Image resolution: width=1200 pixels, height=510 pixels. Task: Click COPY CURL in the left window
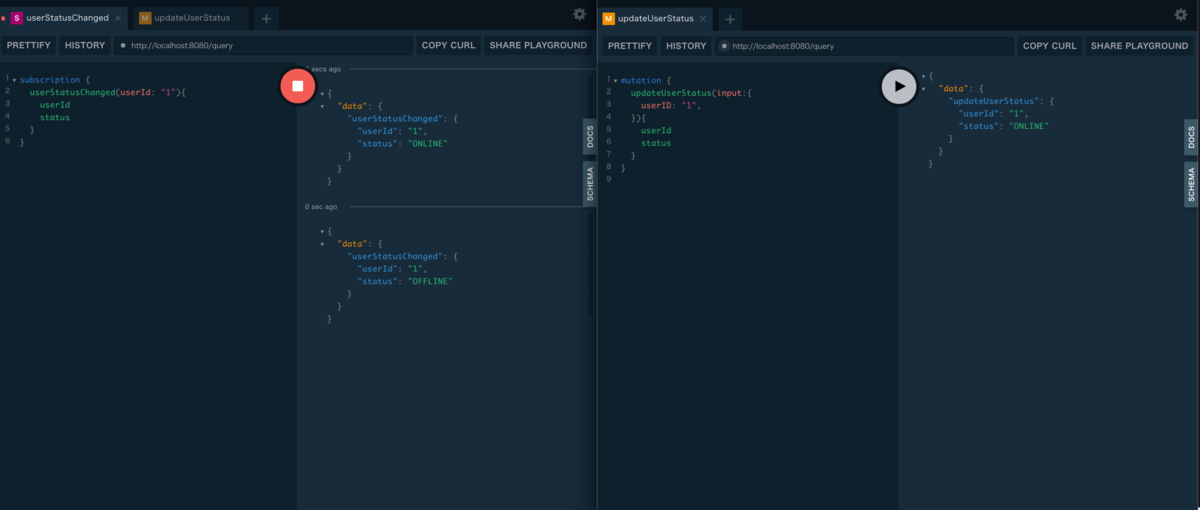pos(449,46)
